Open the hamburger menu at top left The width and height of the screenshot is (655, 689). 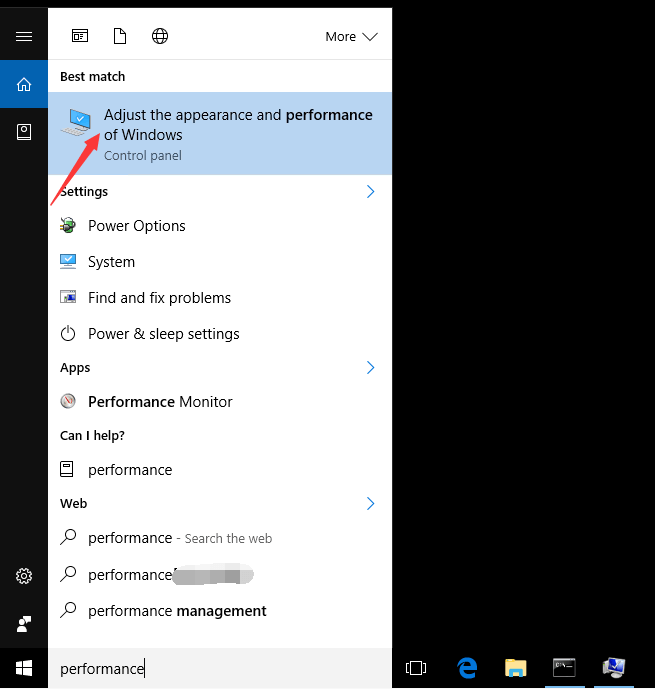tap(24, 36)
